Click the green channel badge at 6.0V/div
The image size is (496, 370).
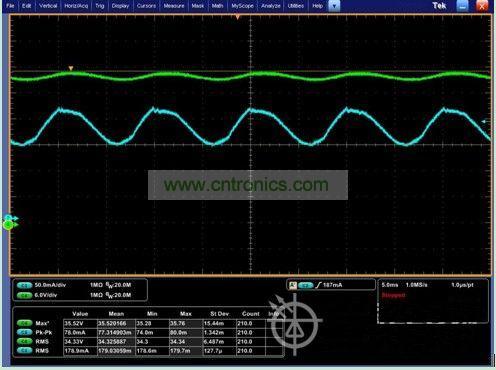[24, 295]
